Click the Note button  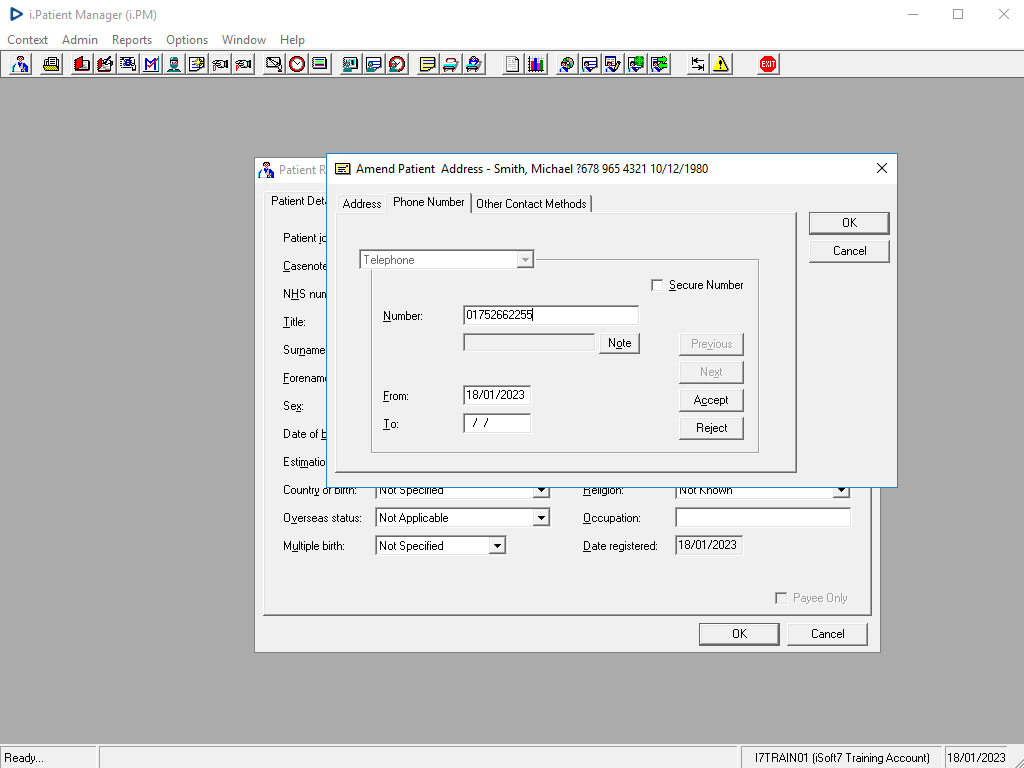(x=619, y=343)
